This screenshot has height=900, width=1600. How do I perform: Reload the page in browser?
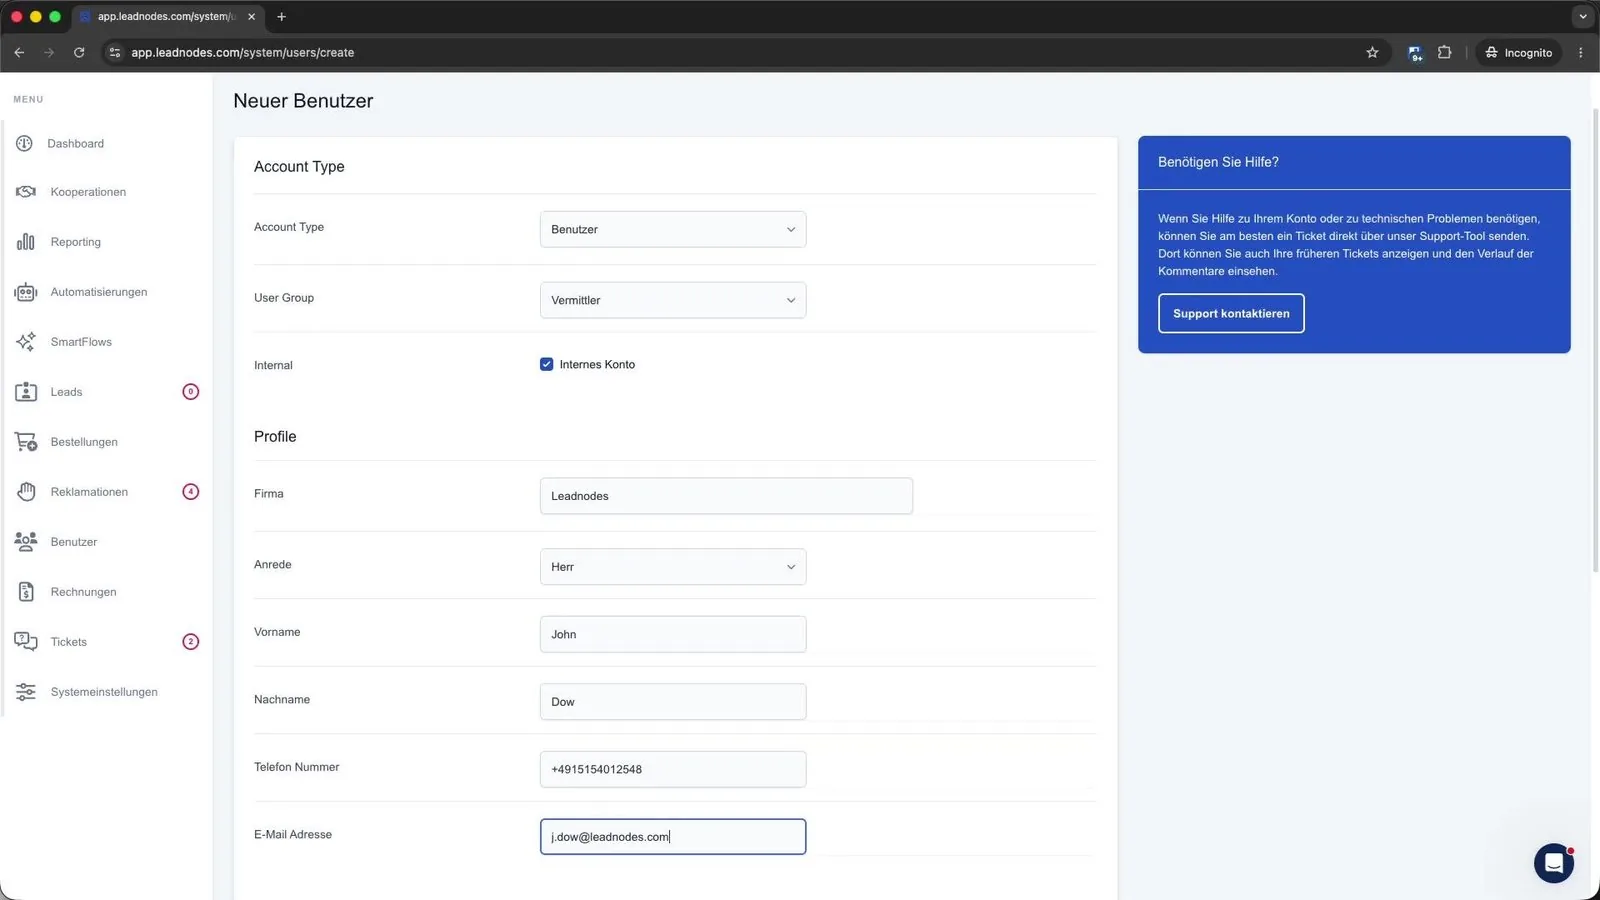point(79,52)
